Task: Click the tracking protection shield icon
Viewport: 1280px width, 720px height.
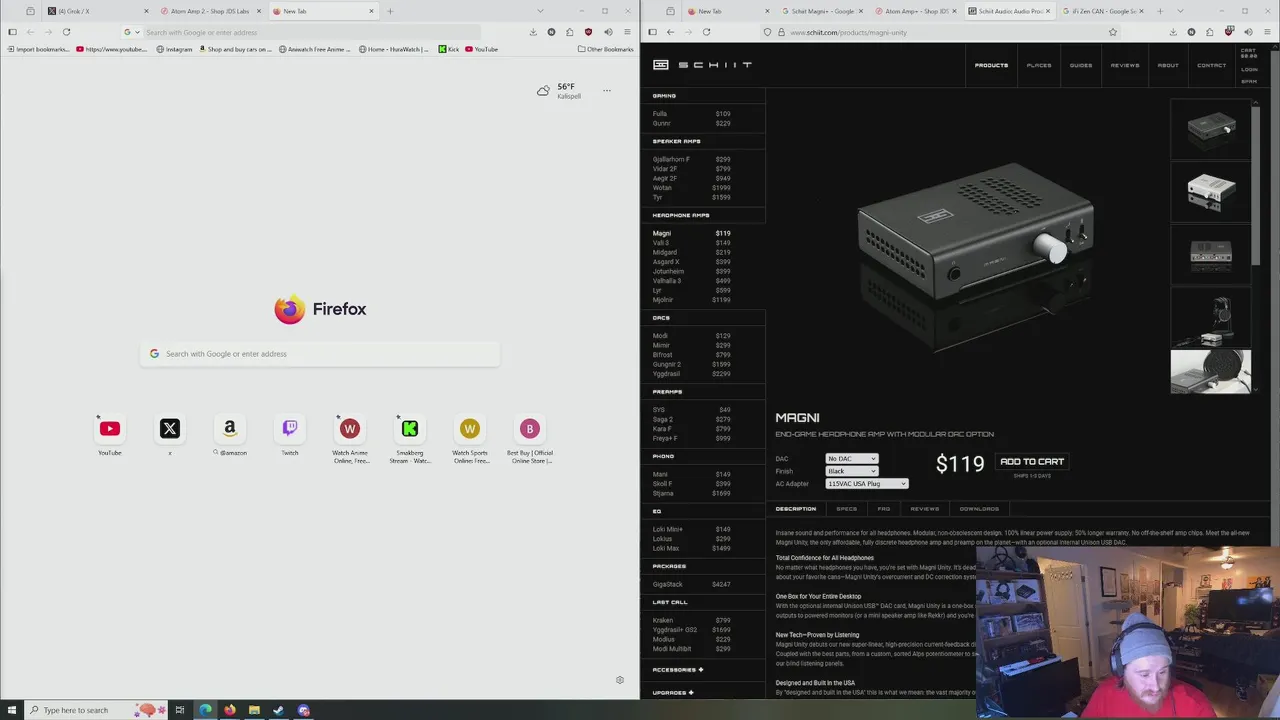Action: coord(768,32)
